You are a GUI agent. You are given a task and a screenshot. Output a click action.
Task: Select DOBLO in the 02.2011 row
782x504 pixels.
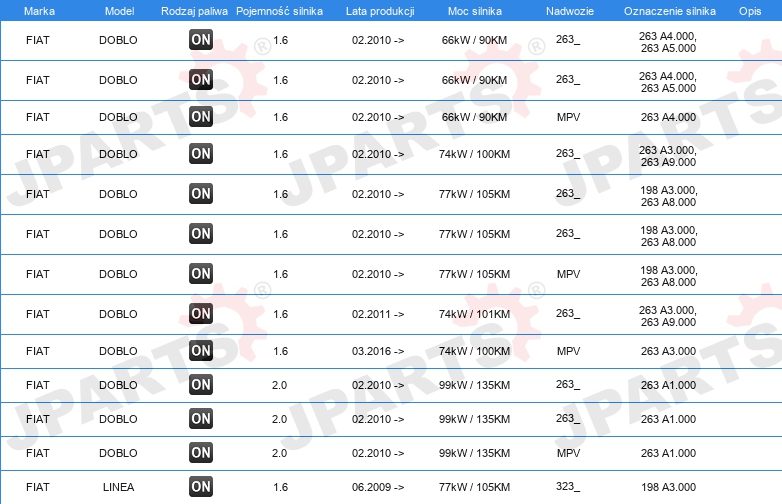tap(118, 314)
